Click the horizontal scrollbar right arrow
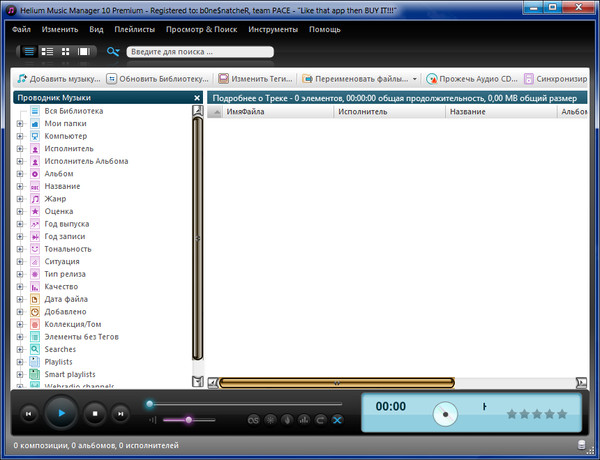Image resolution: width=600 pixels, height=460 pixels. 581,382
